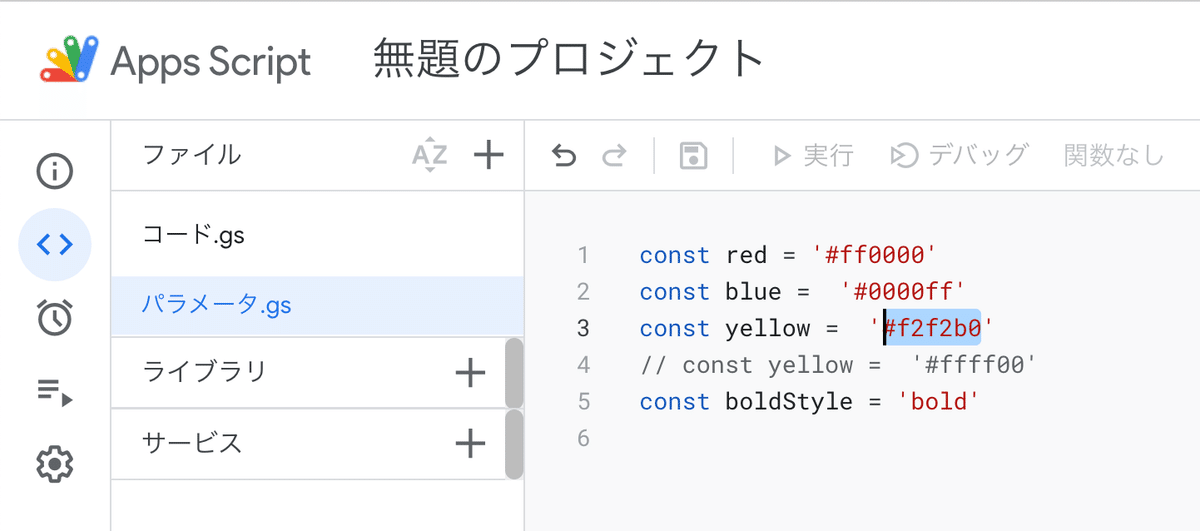The width and height of the screenshot is (1200, 531).
Task: Sort files with the AZ icon
Action: (430, 155)
